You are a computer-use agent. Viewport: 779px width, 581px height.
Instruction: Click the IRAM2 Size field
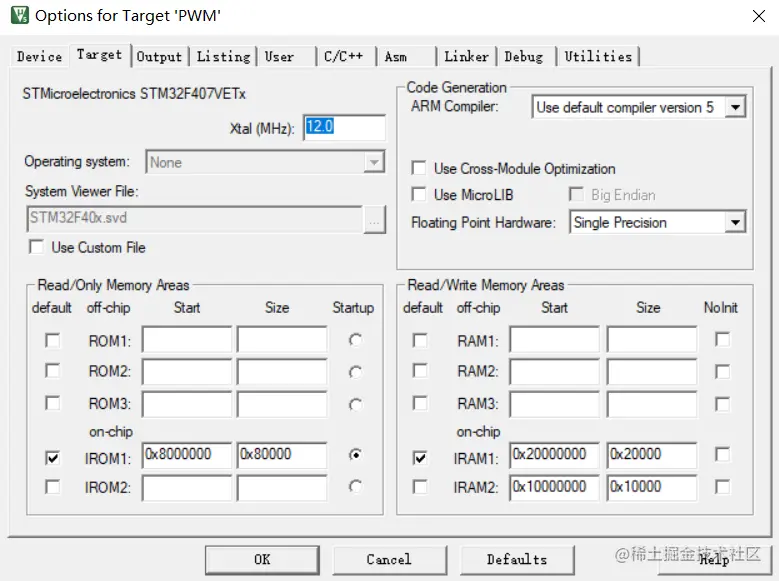[x=651, y=487]
